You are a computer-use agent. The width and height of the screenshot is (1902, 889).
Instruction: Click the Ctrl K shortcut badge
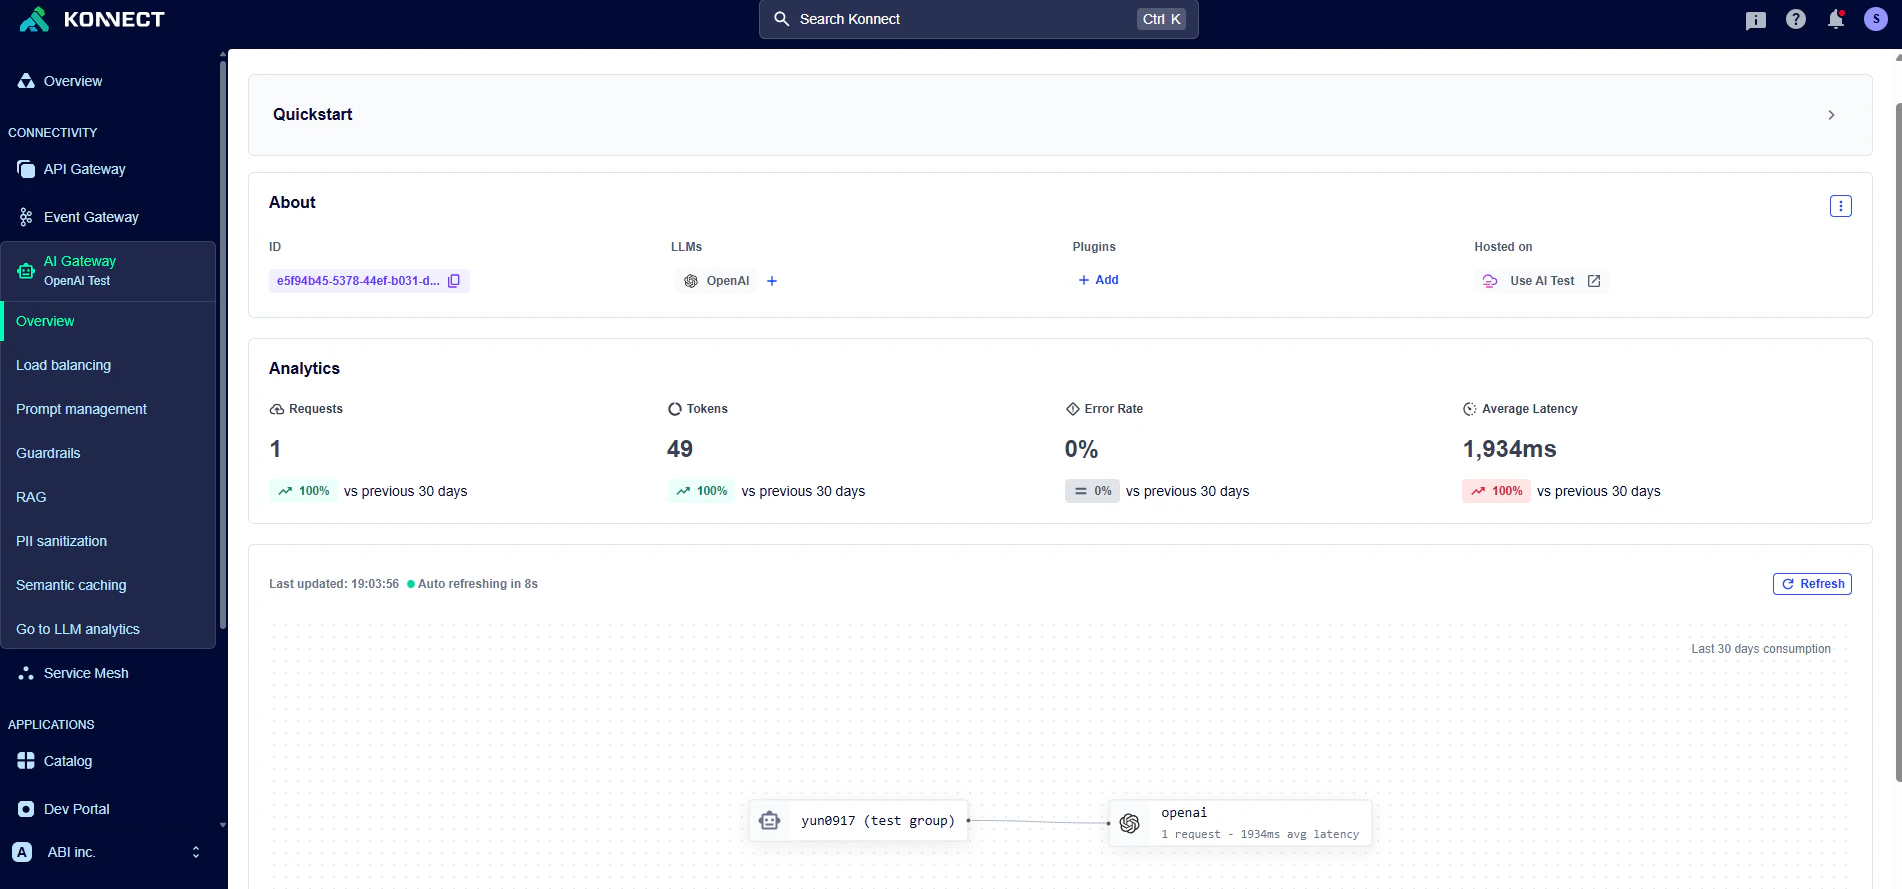1162,19
